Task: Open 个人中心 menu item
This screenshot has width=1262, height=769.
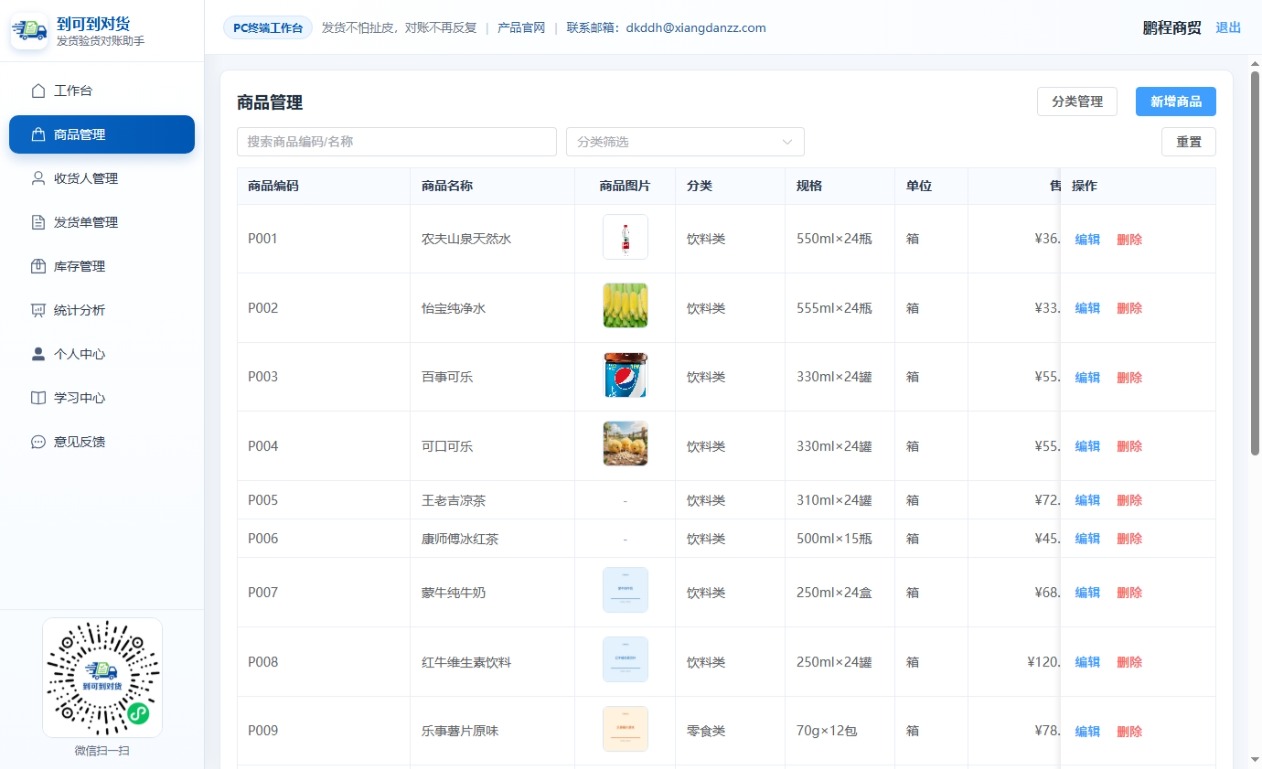Action: pos(102,354)
